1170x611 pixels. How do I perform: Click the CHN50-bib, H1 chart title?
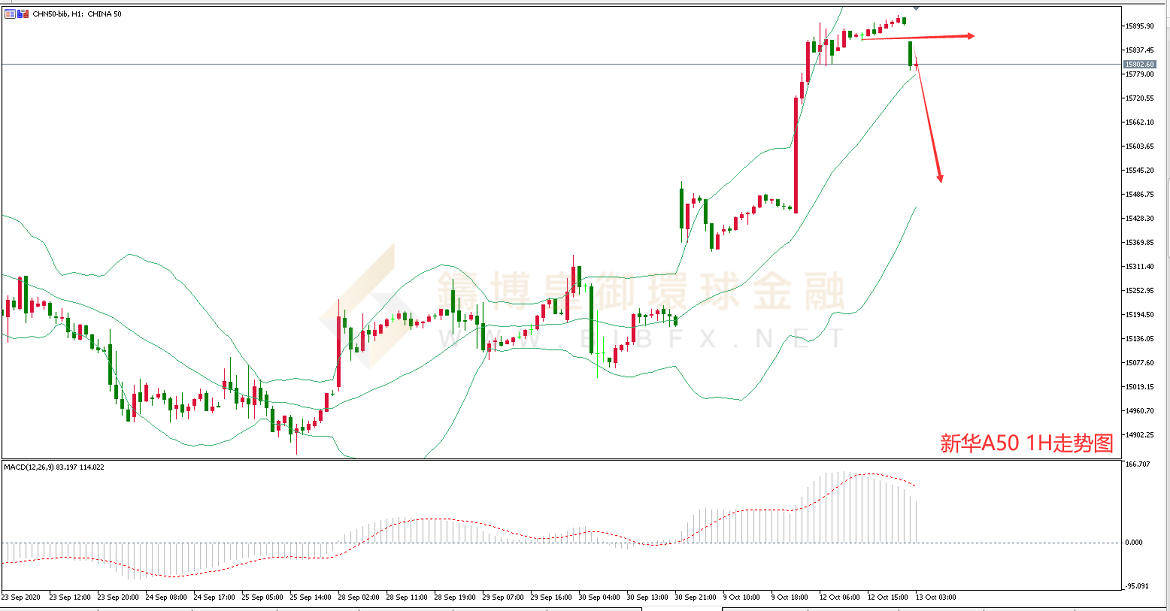(x=77, y=13)
